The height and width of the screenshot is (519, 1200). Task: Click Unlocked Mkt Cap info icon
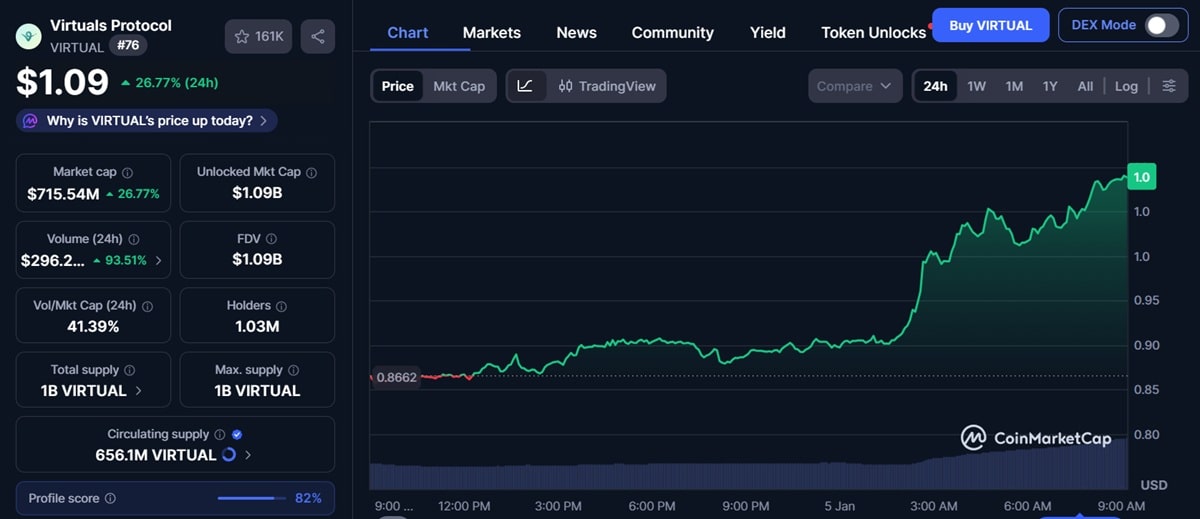[311, 172]
